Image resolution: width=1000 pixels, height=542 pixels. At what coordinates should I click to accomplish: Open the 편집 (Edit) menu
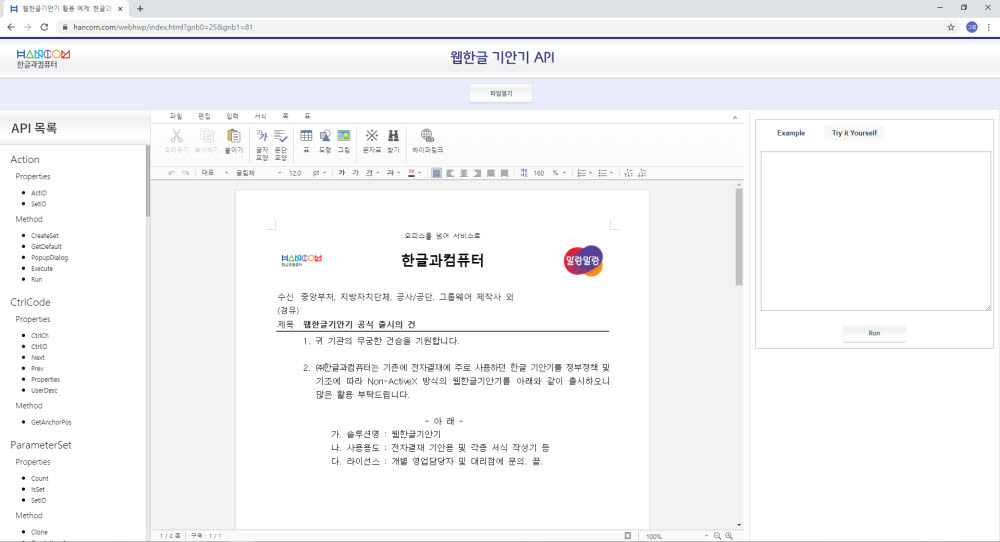coord(204,116)
